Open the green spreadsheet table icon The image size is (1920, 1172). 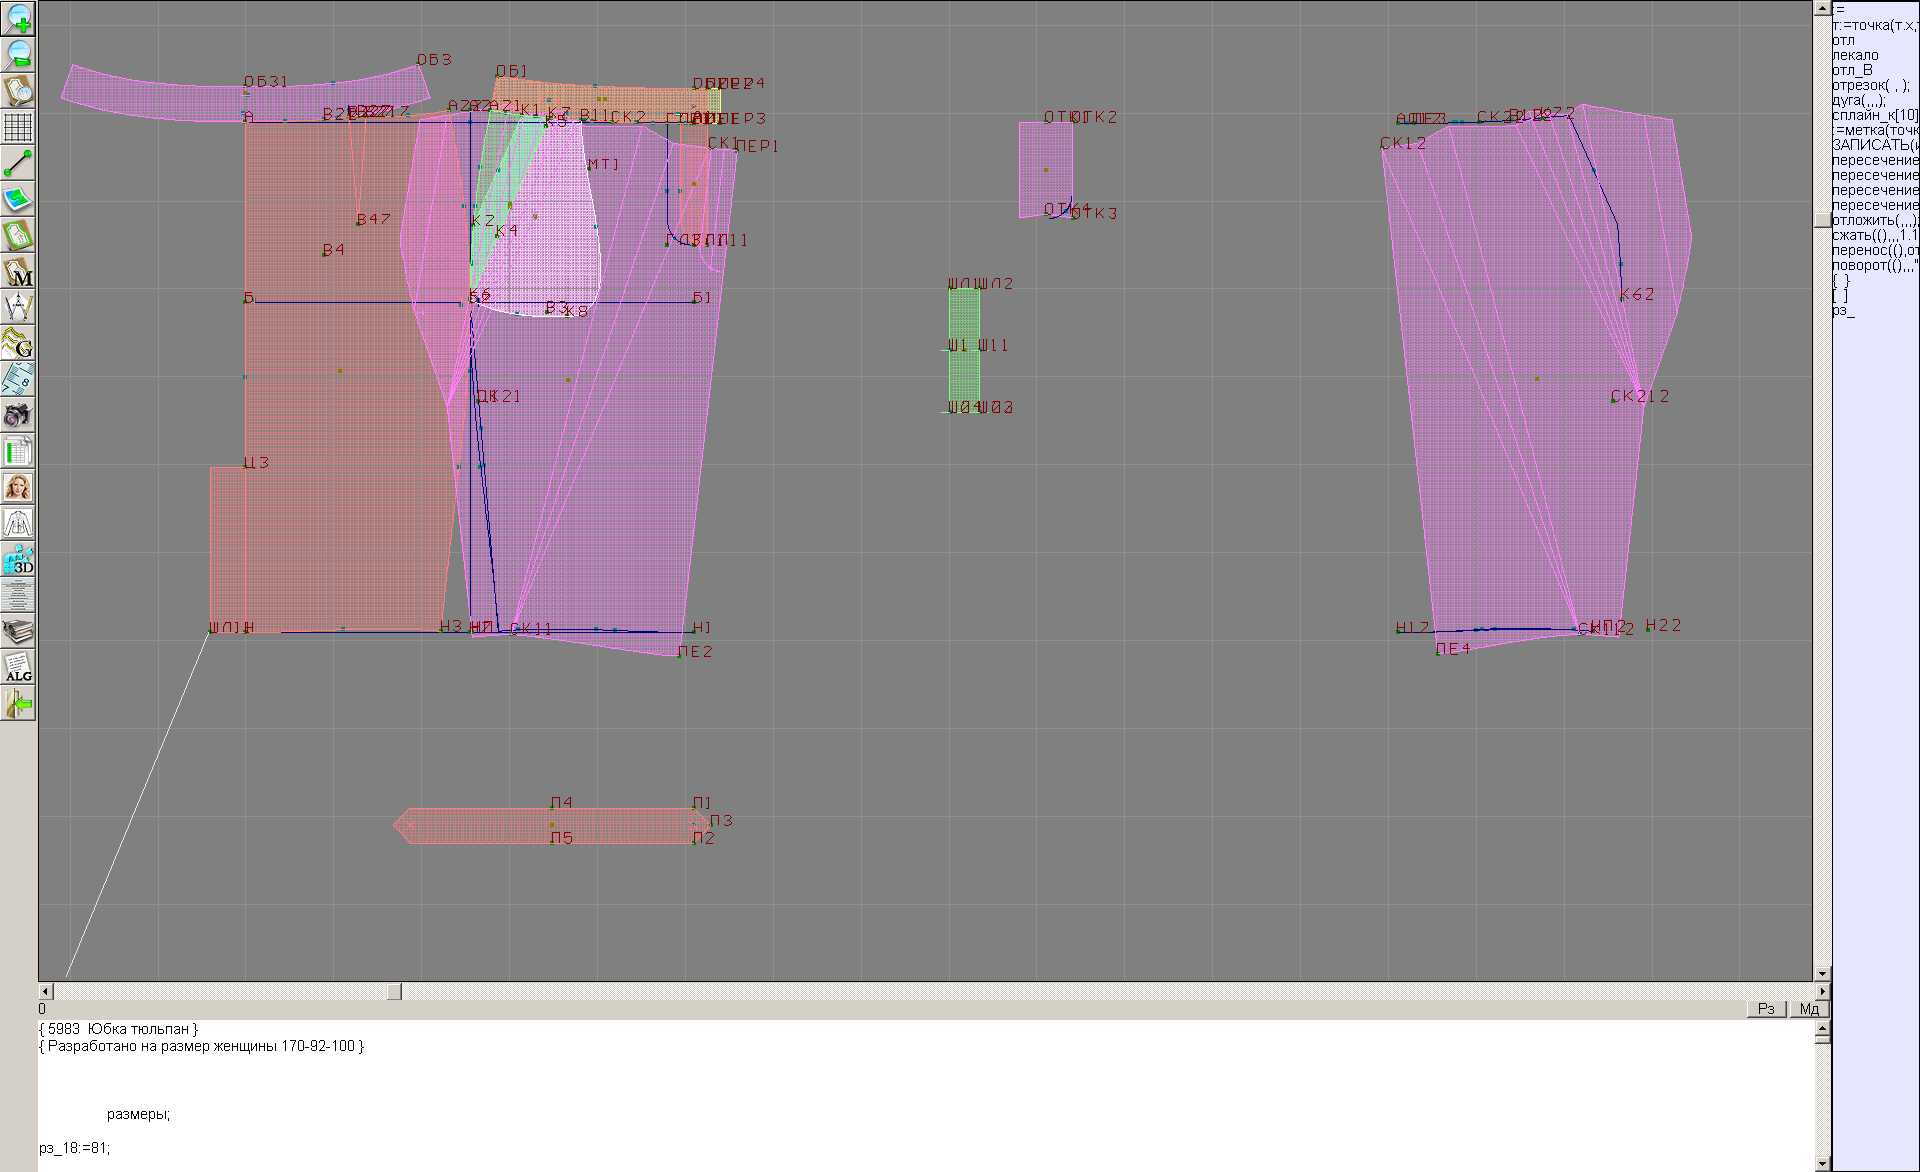18,451
